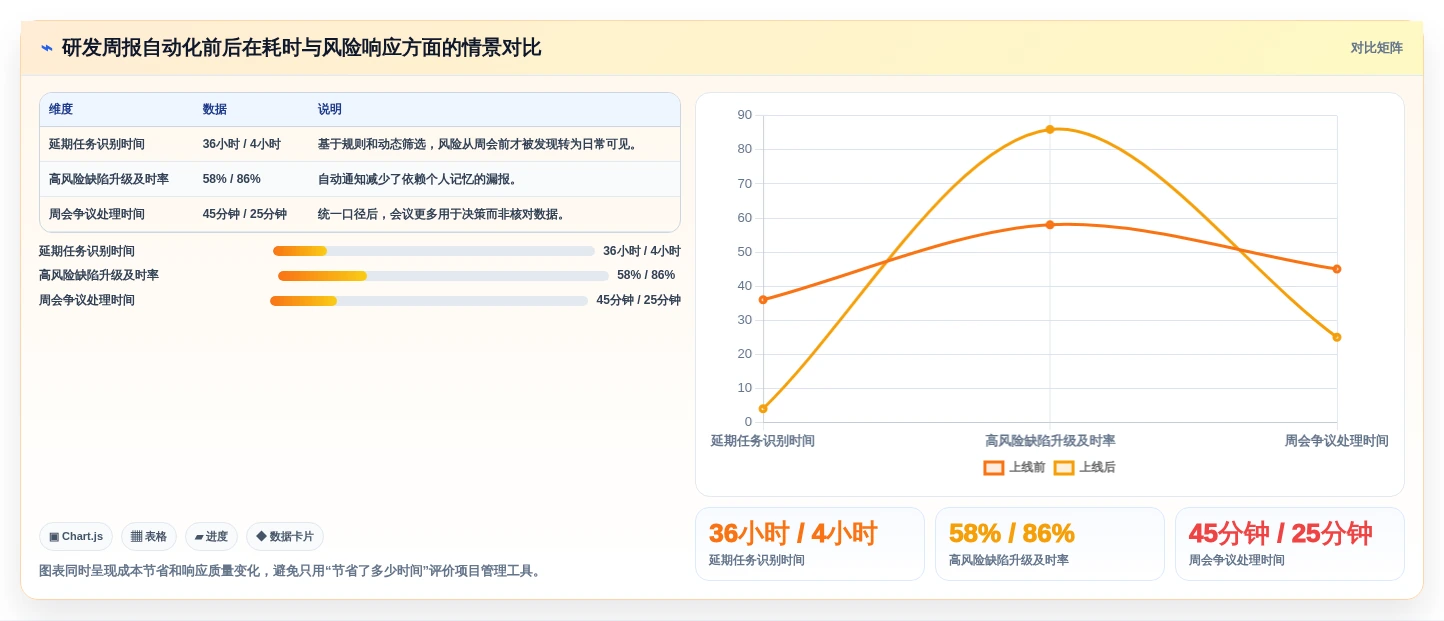Click the progress label 36小时 / 4小时
This screenshot has width=1444, height=621.
pos(642,251)
